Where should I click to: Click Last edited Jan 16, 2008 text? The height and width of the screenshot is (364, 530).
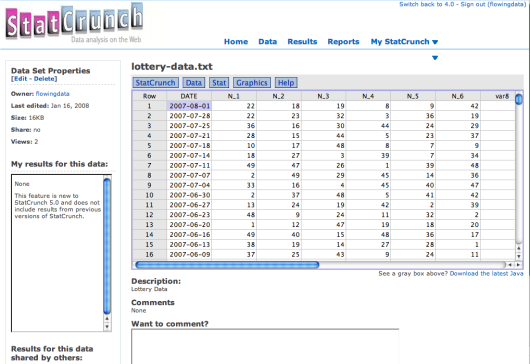(x=50, y=106)
